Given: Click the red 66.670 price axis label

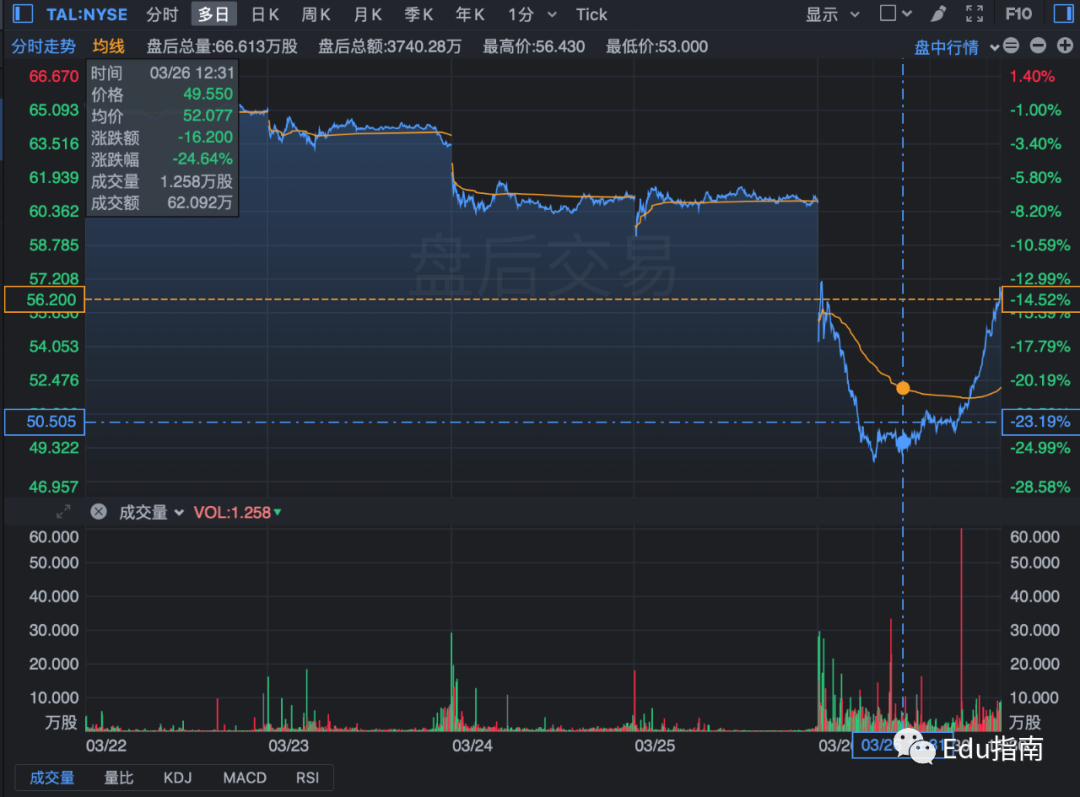Looking at the screenshot, I should pos(54,76).
